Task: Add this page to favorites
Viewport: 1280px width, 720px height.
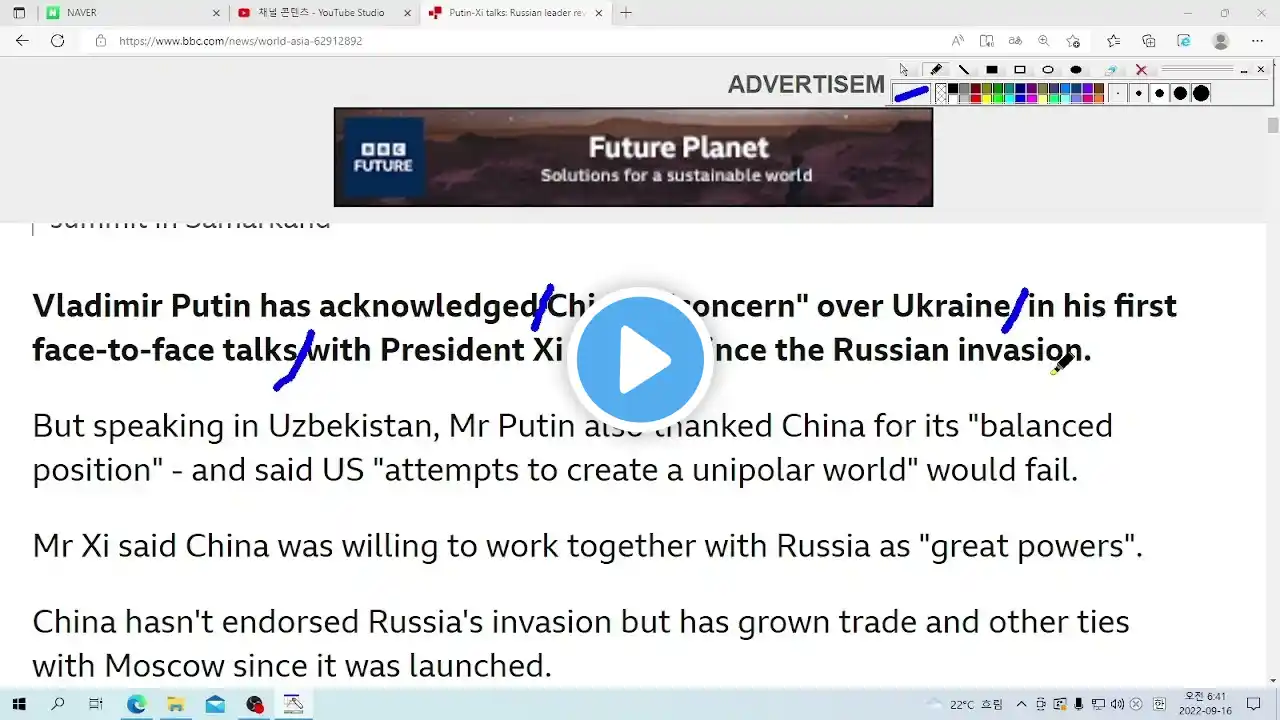Action: [x=1073, y=41]
